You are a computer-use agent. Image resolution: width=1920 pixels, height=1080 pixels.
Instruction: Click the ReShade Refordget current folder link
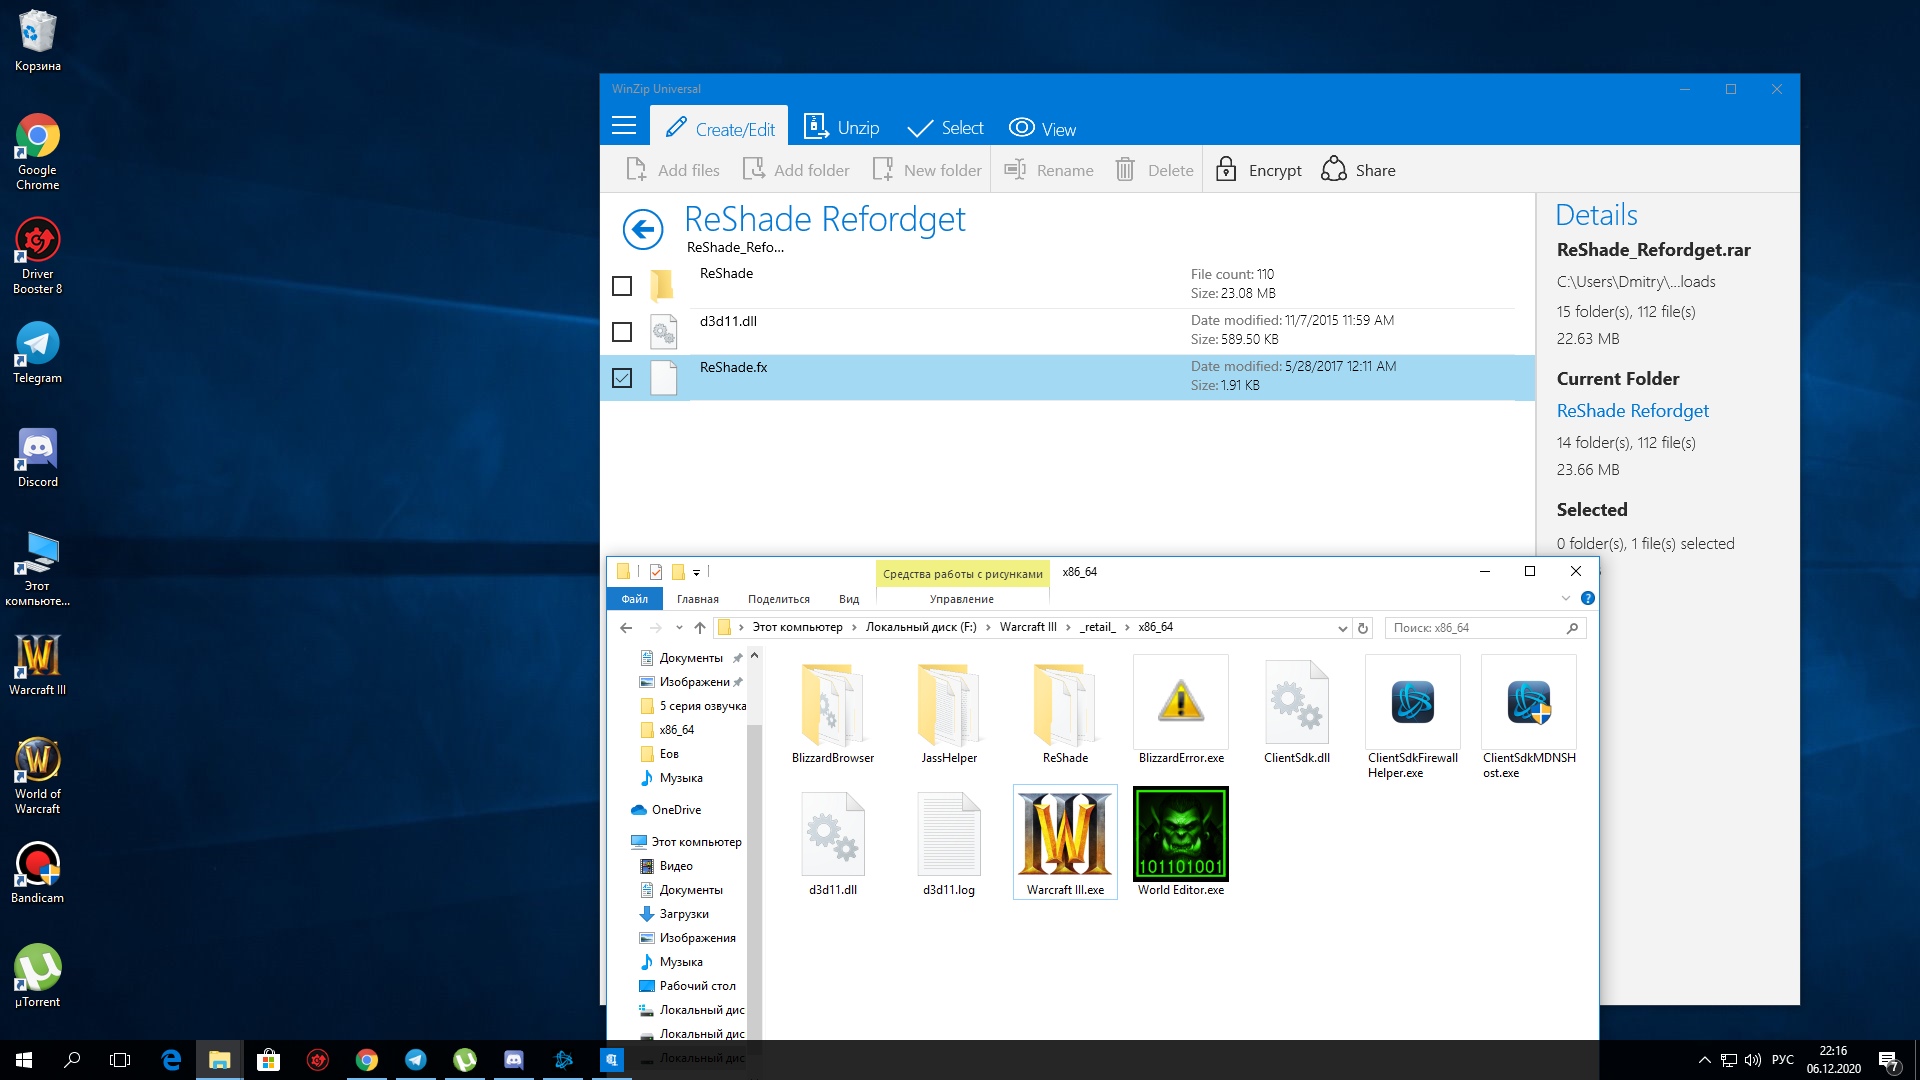click(x=1632, y=411)
